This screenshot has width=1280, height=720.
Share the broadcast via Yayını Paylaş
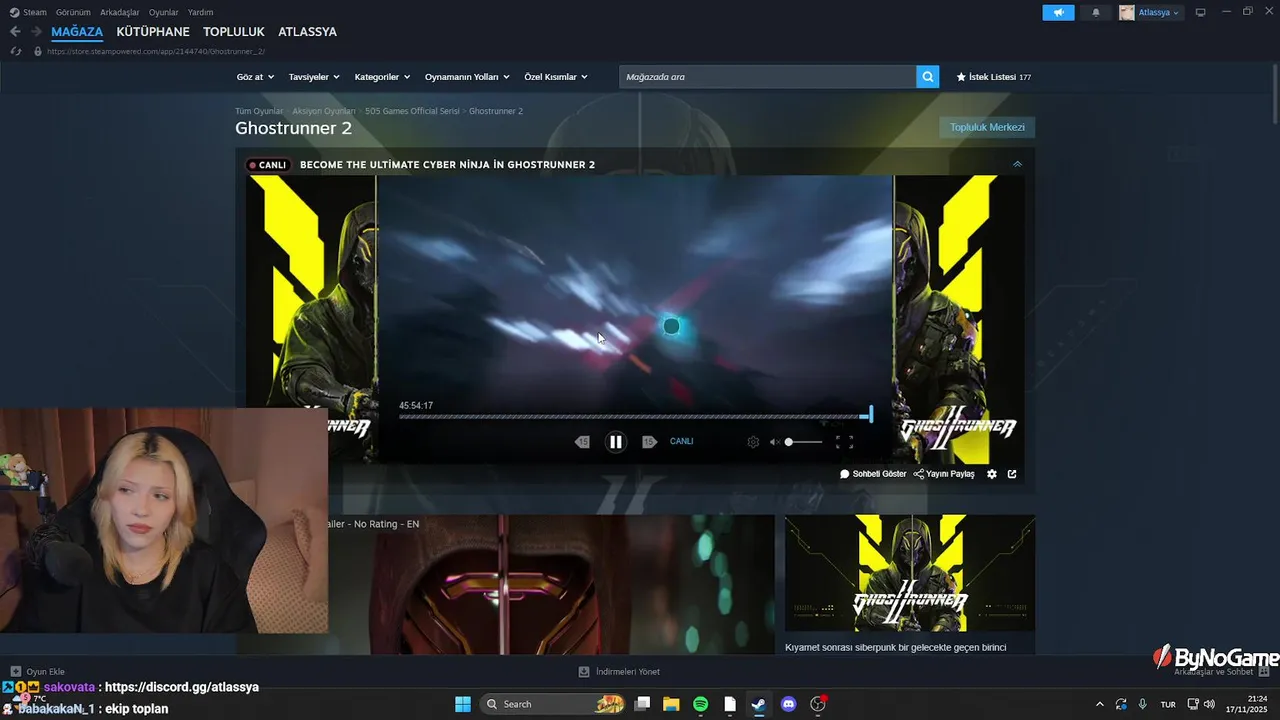coord(944,474)
